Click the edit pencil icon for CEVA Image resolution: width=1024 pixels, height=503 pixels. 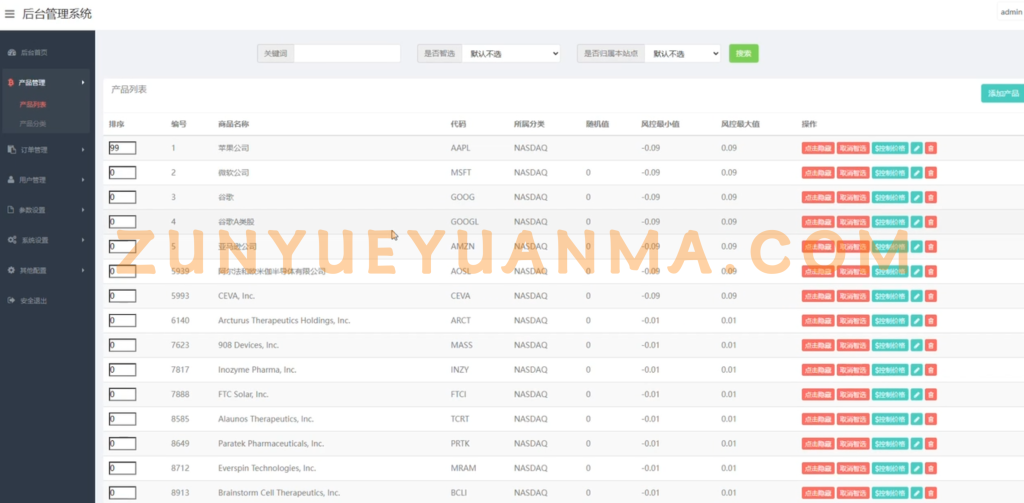917,296
